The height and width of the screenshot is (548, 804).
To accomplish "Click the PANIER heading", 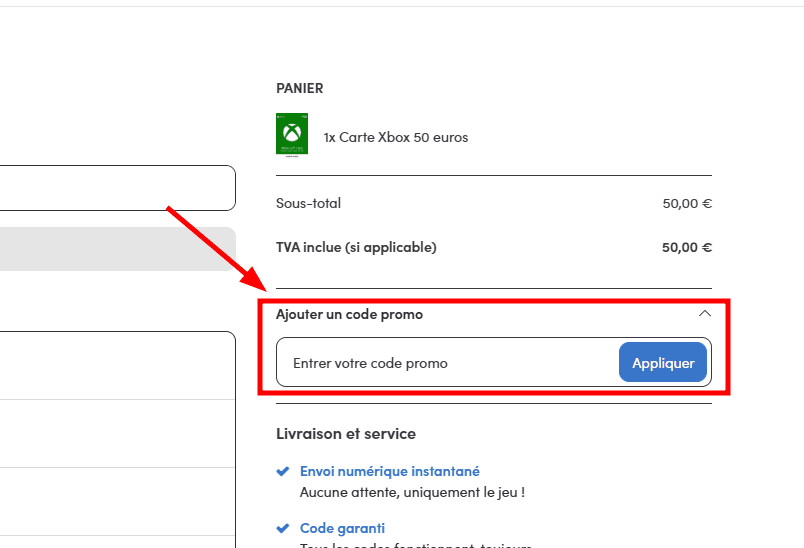I will [x=299, y=88].
